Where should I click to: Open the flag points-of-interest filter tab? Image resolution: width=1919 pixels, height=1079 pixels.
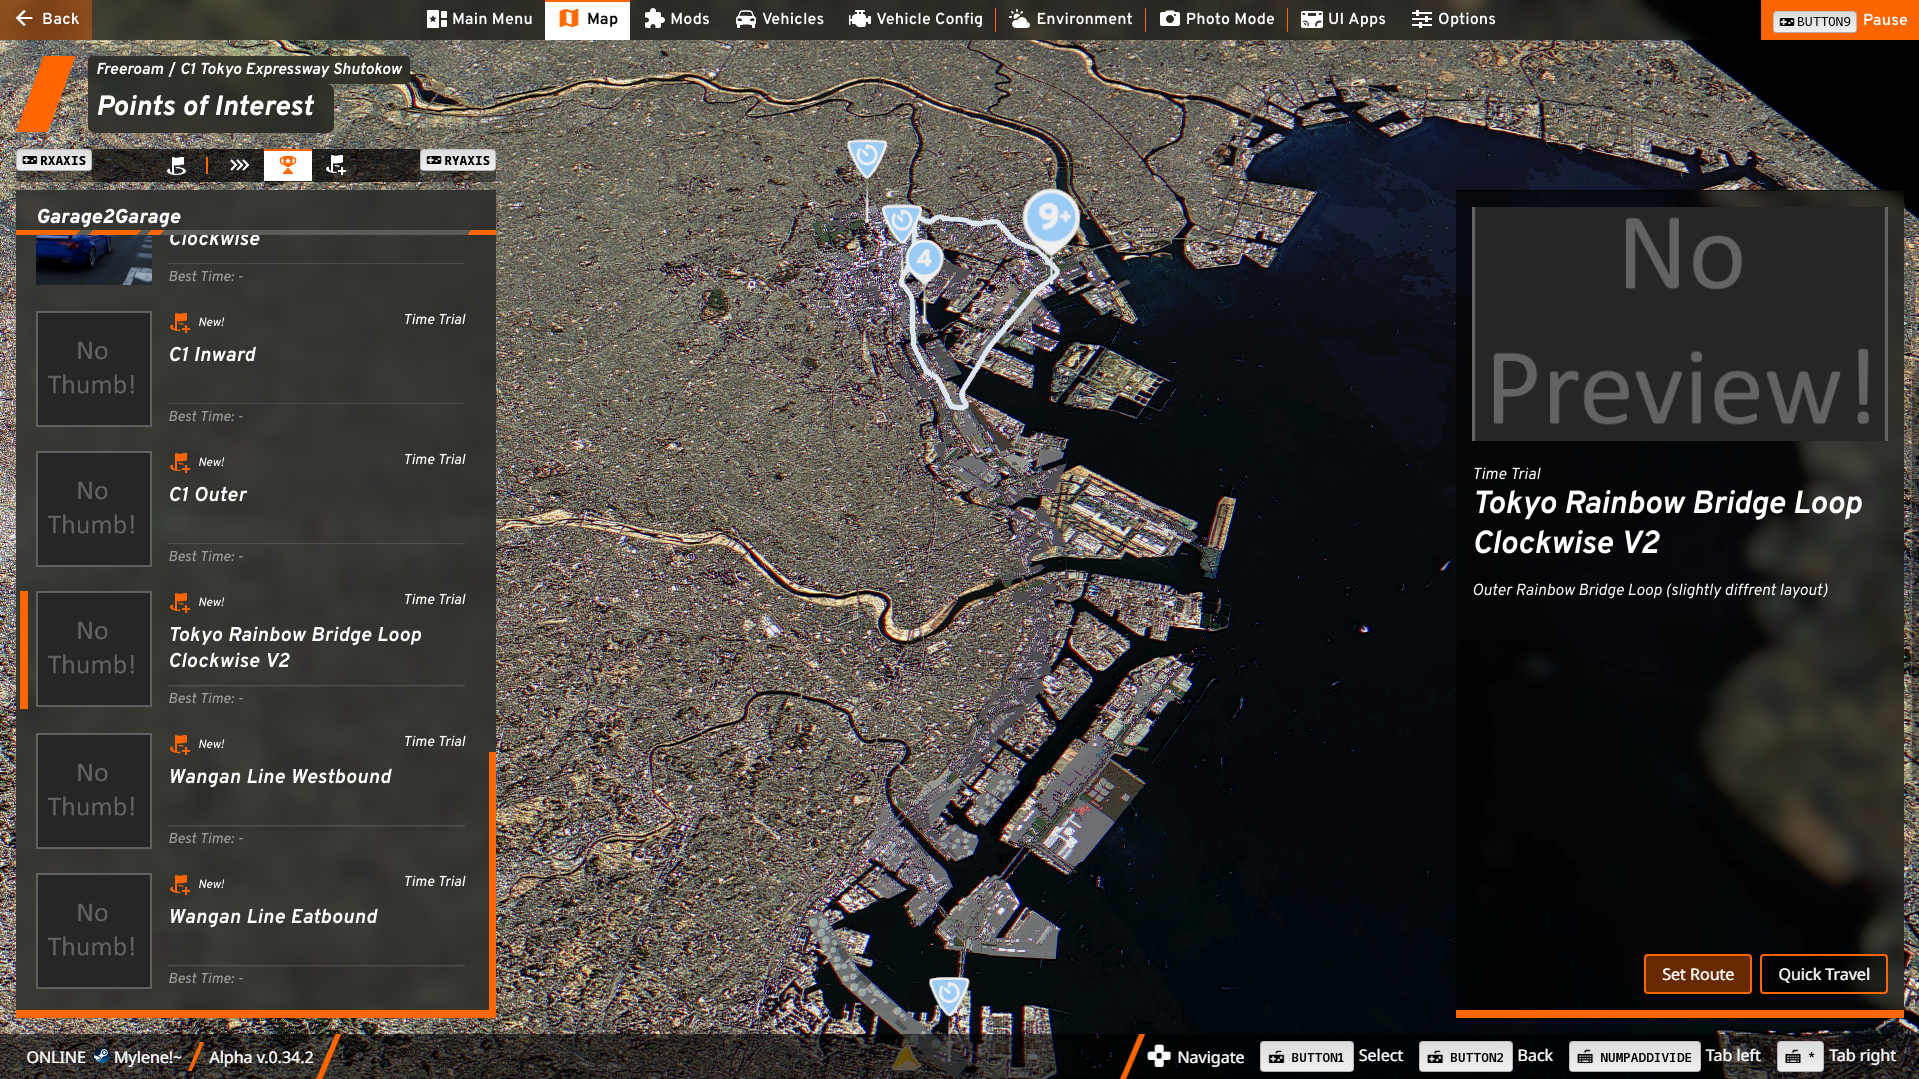point(177,165)
